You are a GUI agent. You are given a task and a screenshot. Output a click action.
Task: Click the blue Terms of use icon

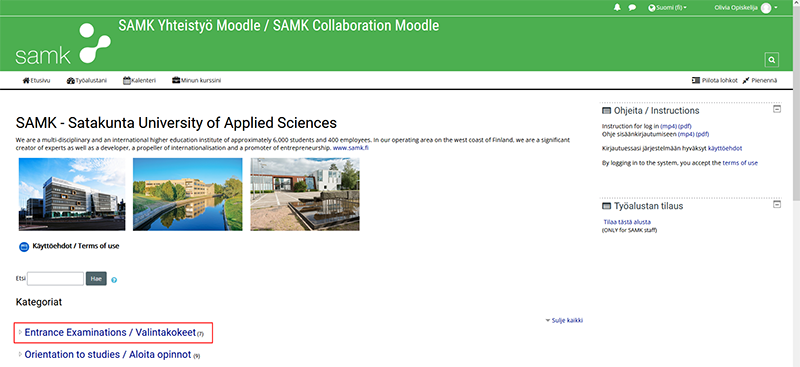[24, 247]
